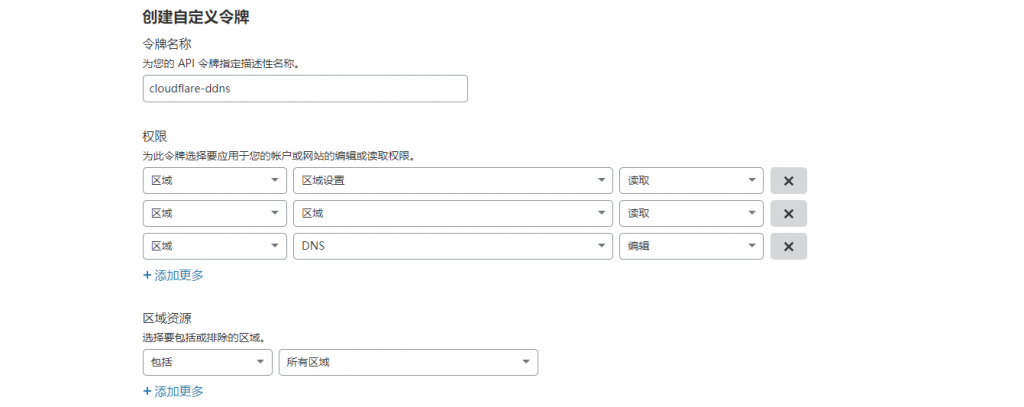The height and width of the screenshot is (407, 1024).
Task: Open the middle 区域 permission dropdown
Action: (452, 214)
